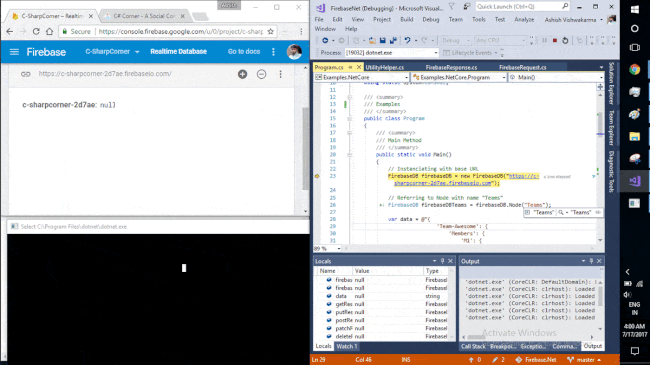Open File Explorer from the taskbar
This screenshot has width=650, height=365.
(x=634, y=136)
